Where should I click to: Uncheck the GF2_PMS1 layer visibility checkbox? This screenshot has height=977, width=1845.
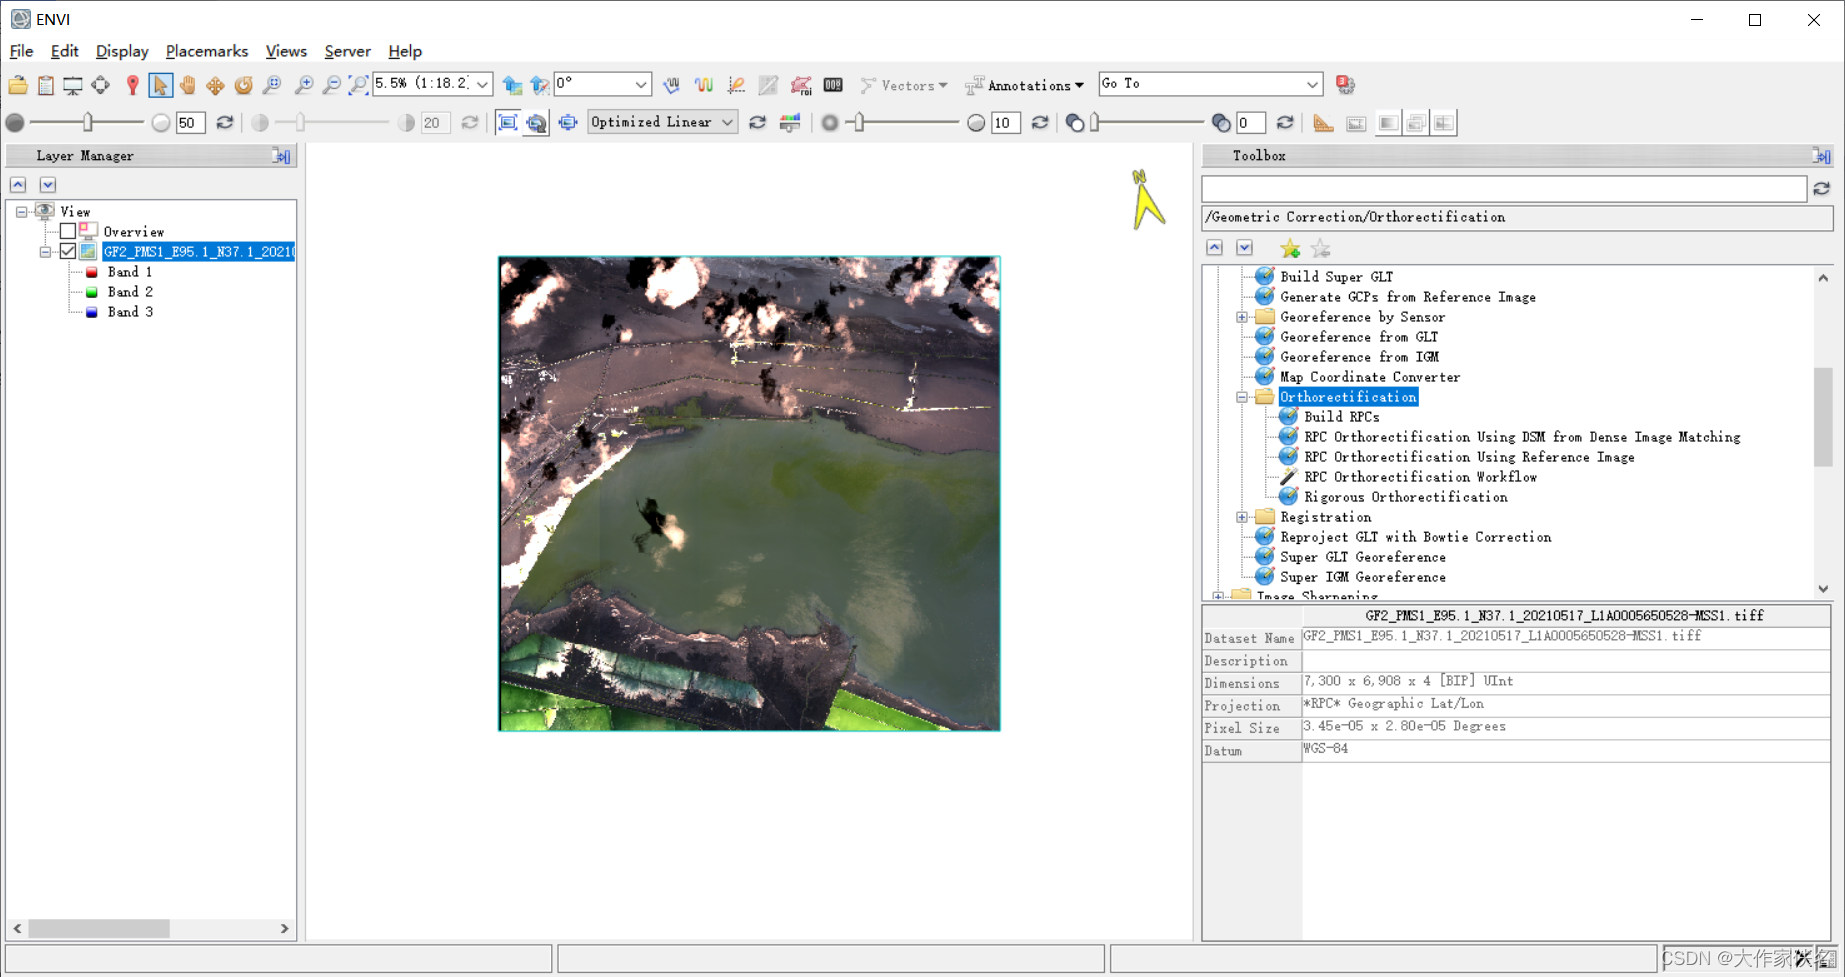tap(68, 251)
